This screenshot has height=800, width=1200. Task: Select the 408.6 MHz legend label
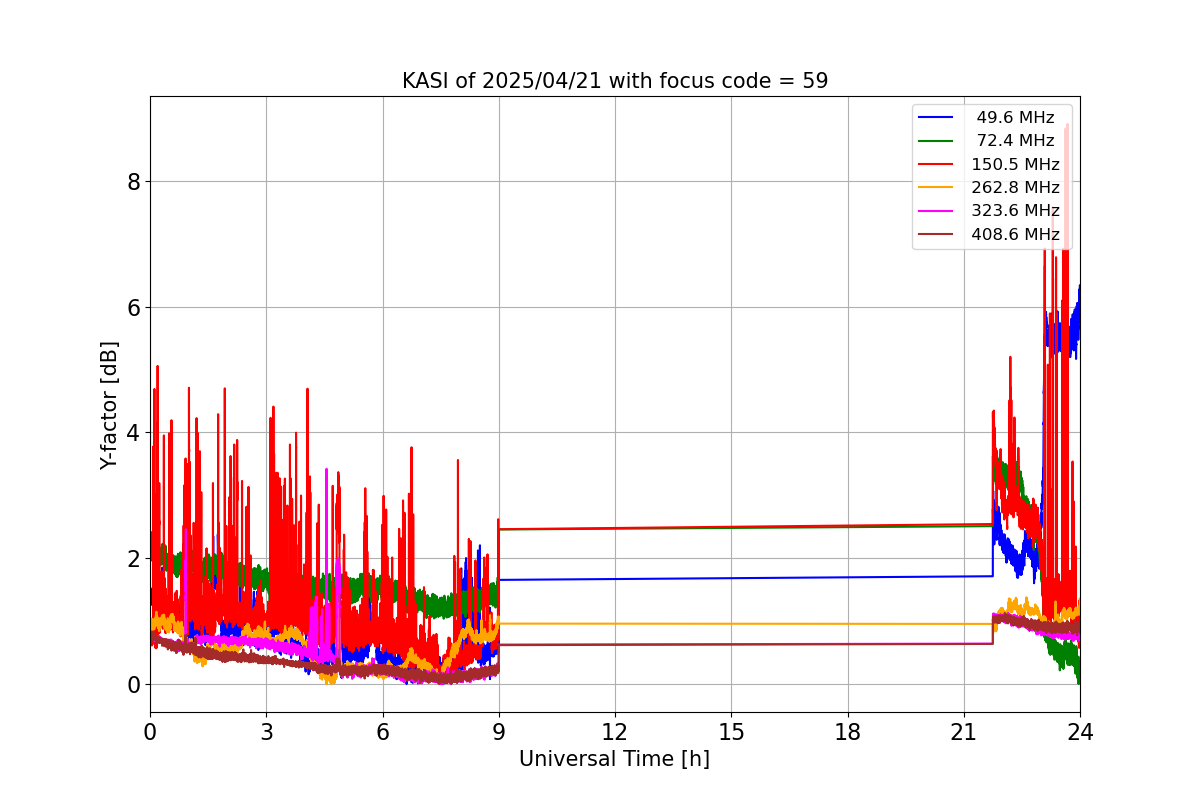pos(1015,234)
